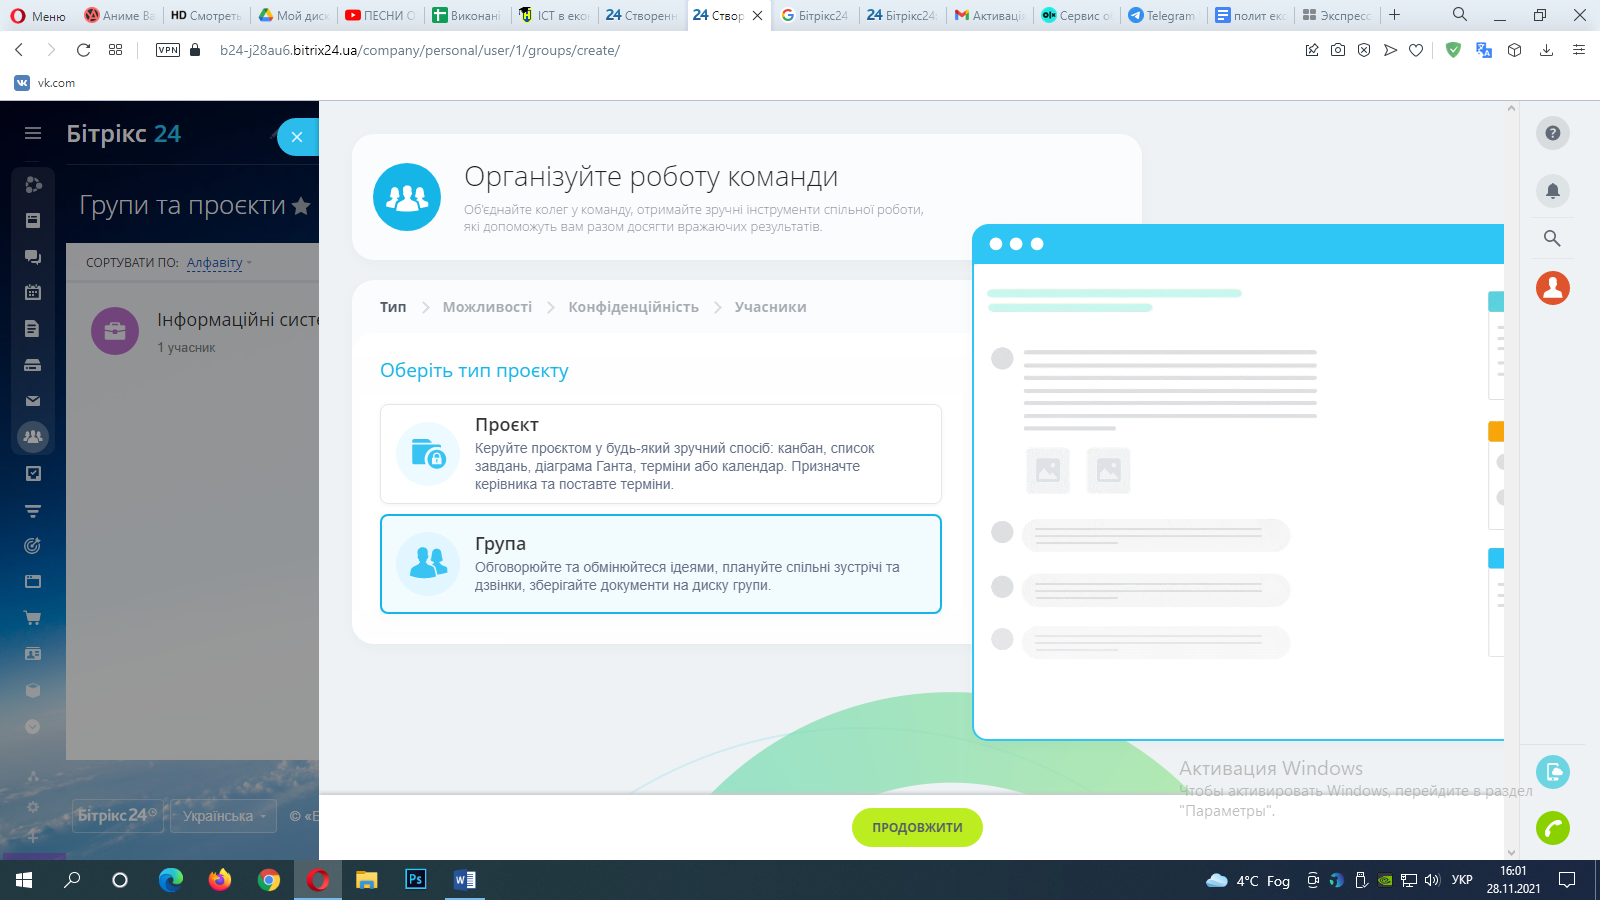Screen dimensions: 1600x900
Task: Click the Бітрікс24 footer button
Action: coord(118,816)
